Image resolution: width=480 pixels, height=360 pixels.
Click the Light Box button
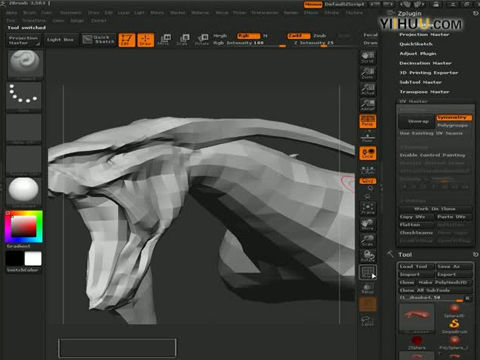pos(60,40)
